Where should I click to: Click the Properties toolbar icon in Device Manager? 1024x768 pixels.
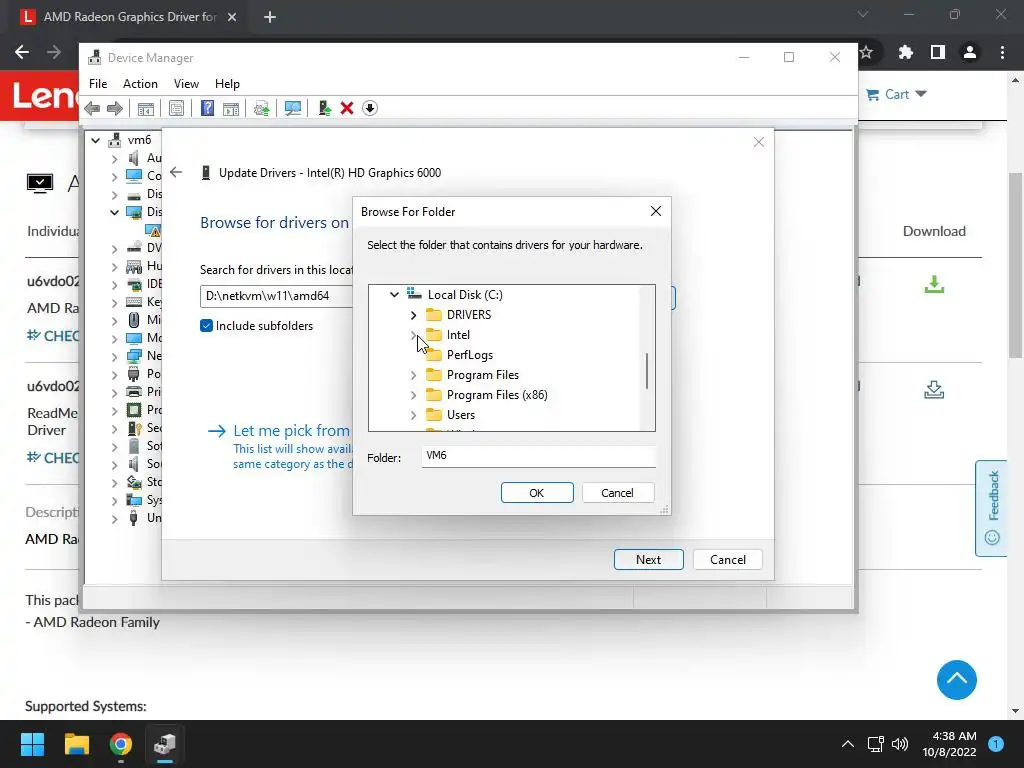pyautogui.click(x=176, y=108)
